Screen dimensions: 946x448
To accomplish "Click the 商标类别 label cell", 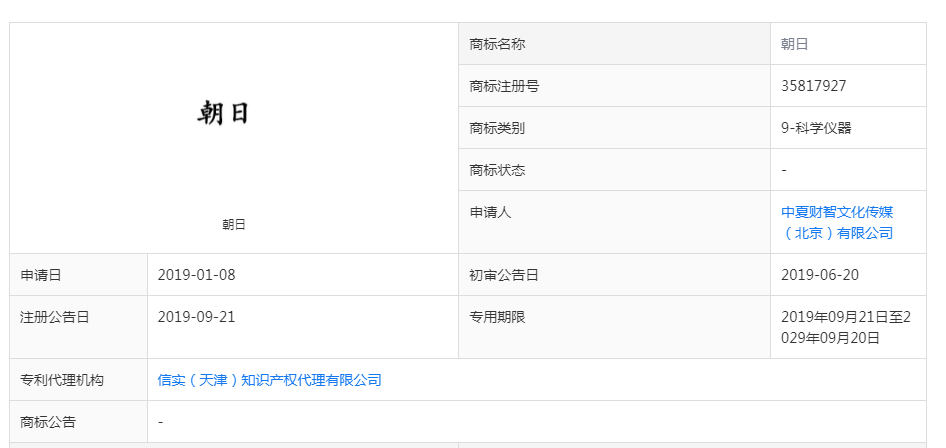I will point(614,128).
